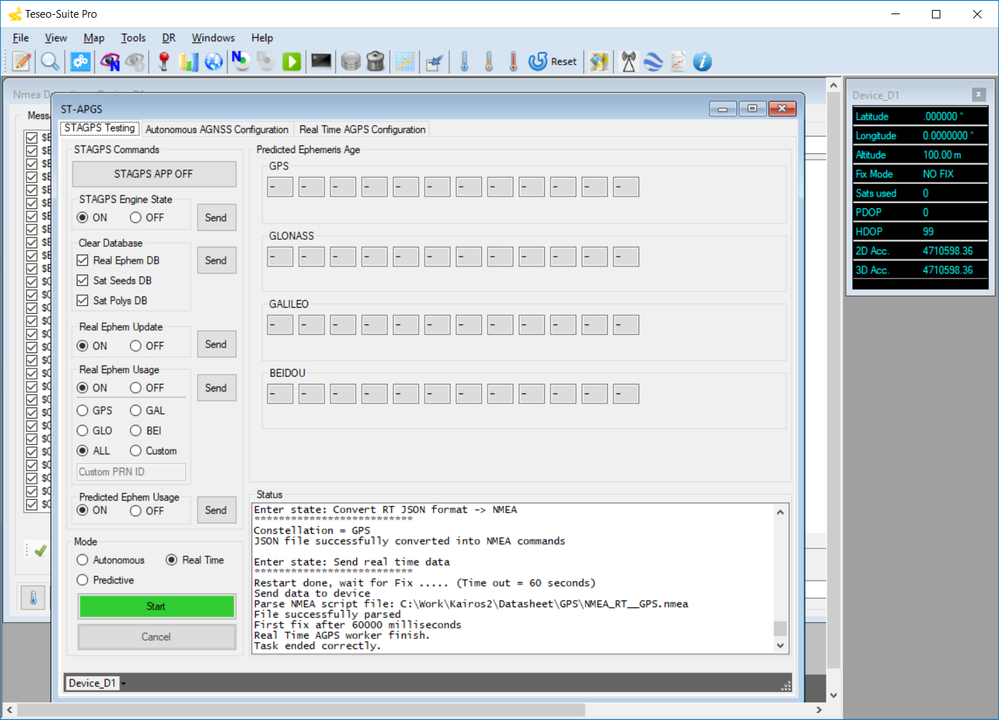Click the thermometer icon in the Nmea window
This screenshot has height=720, width=999.
coord(33,598)
